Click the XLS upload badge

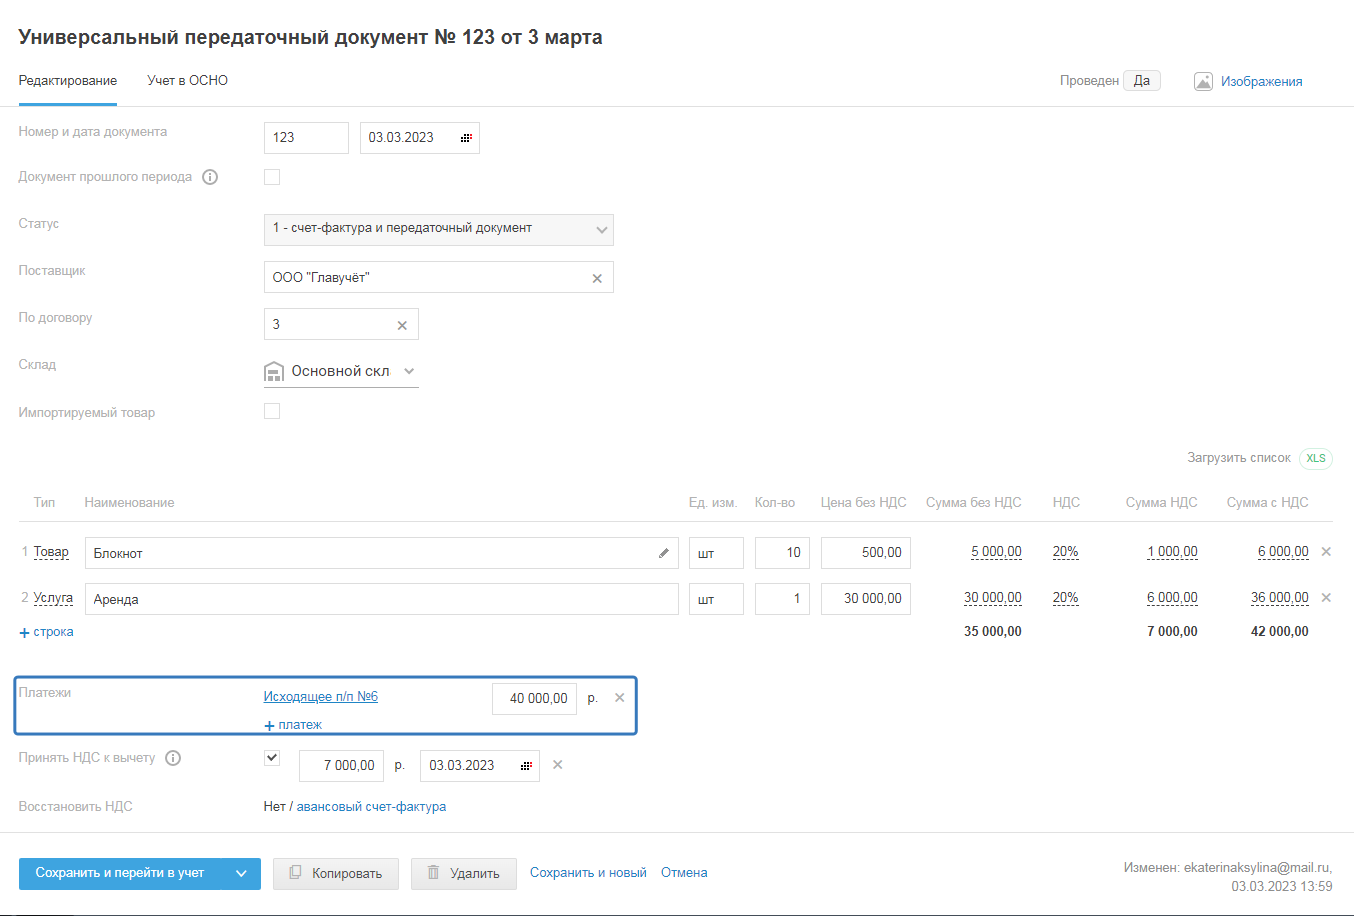coord(1316,458)
